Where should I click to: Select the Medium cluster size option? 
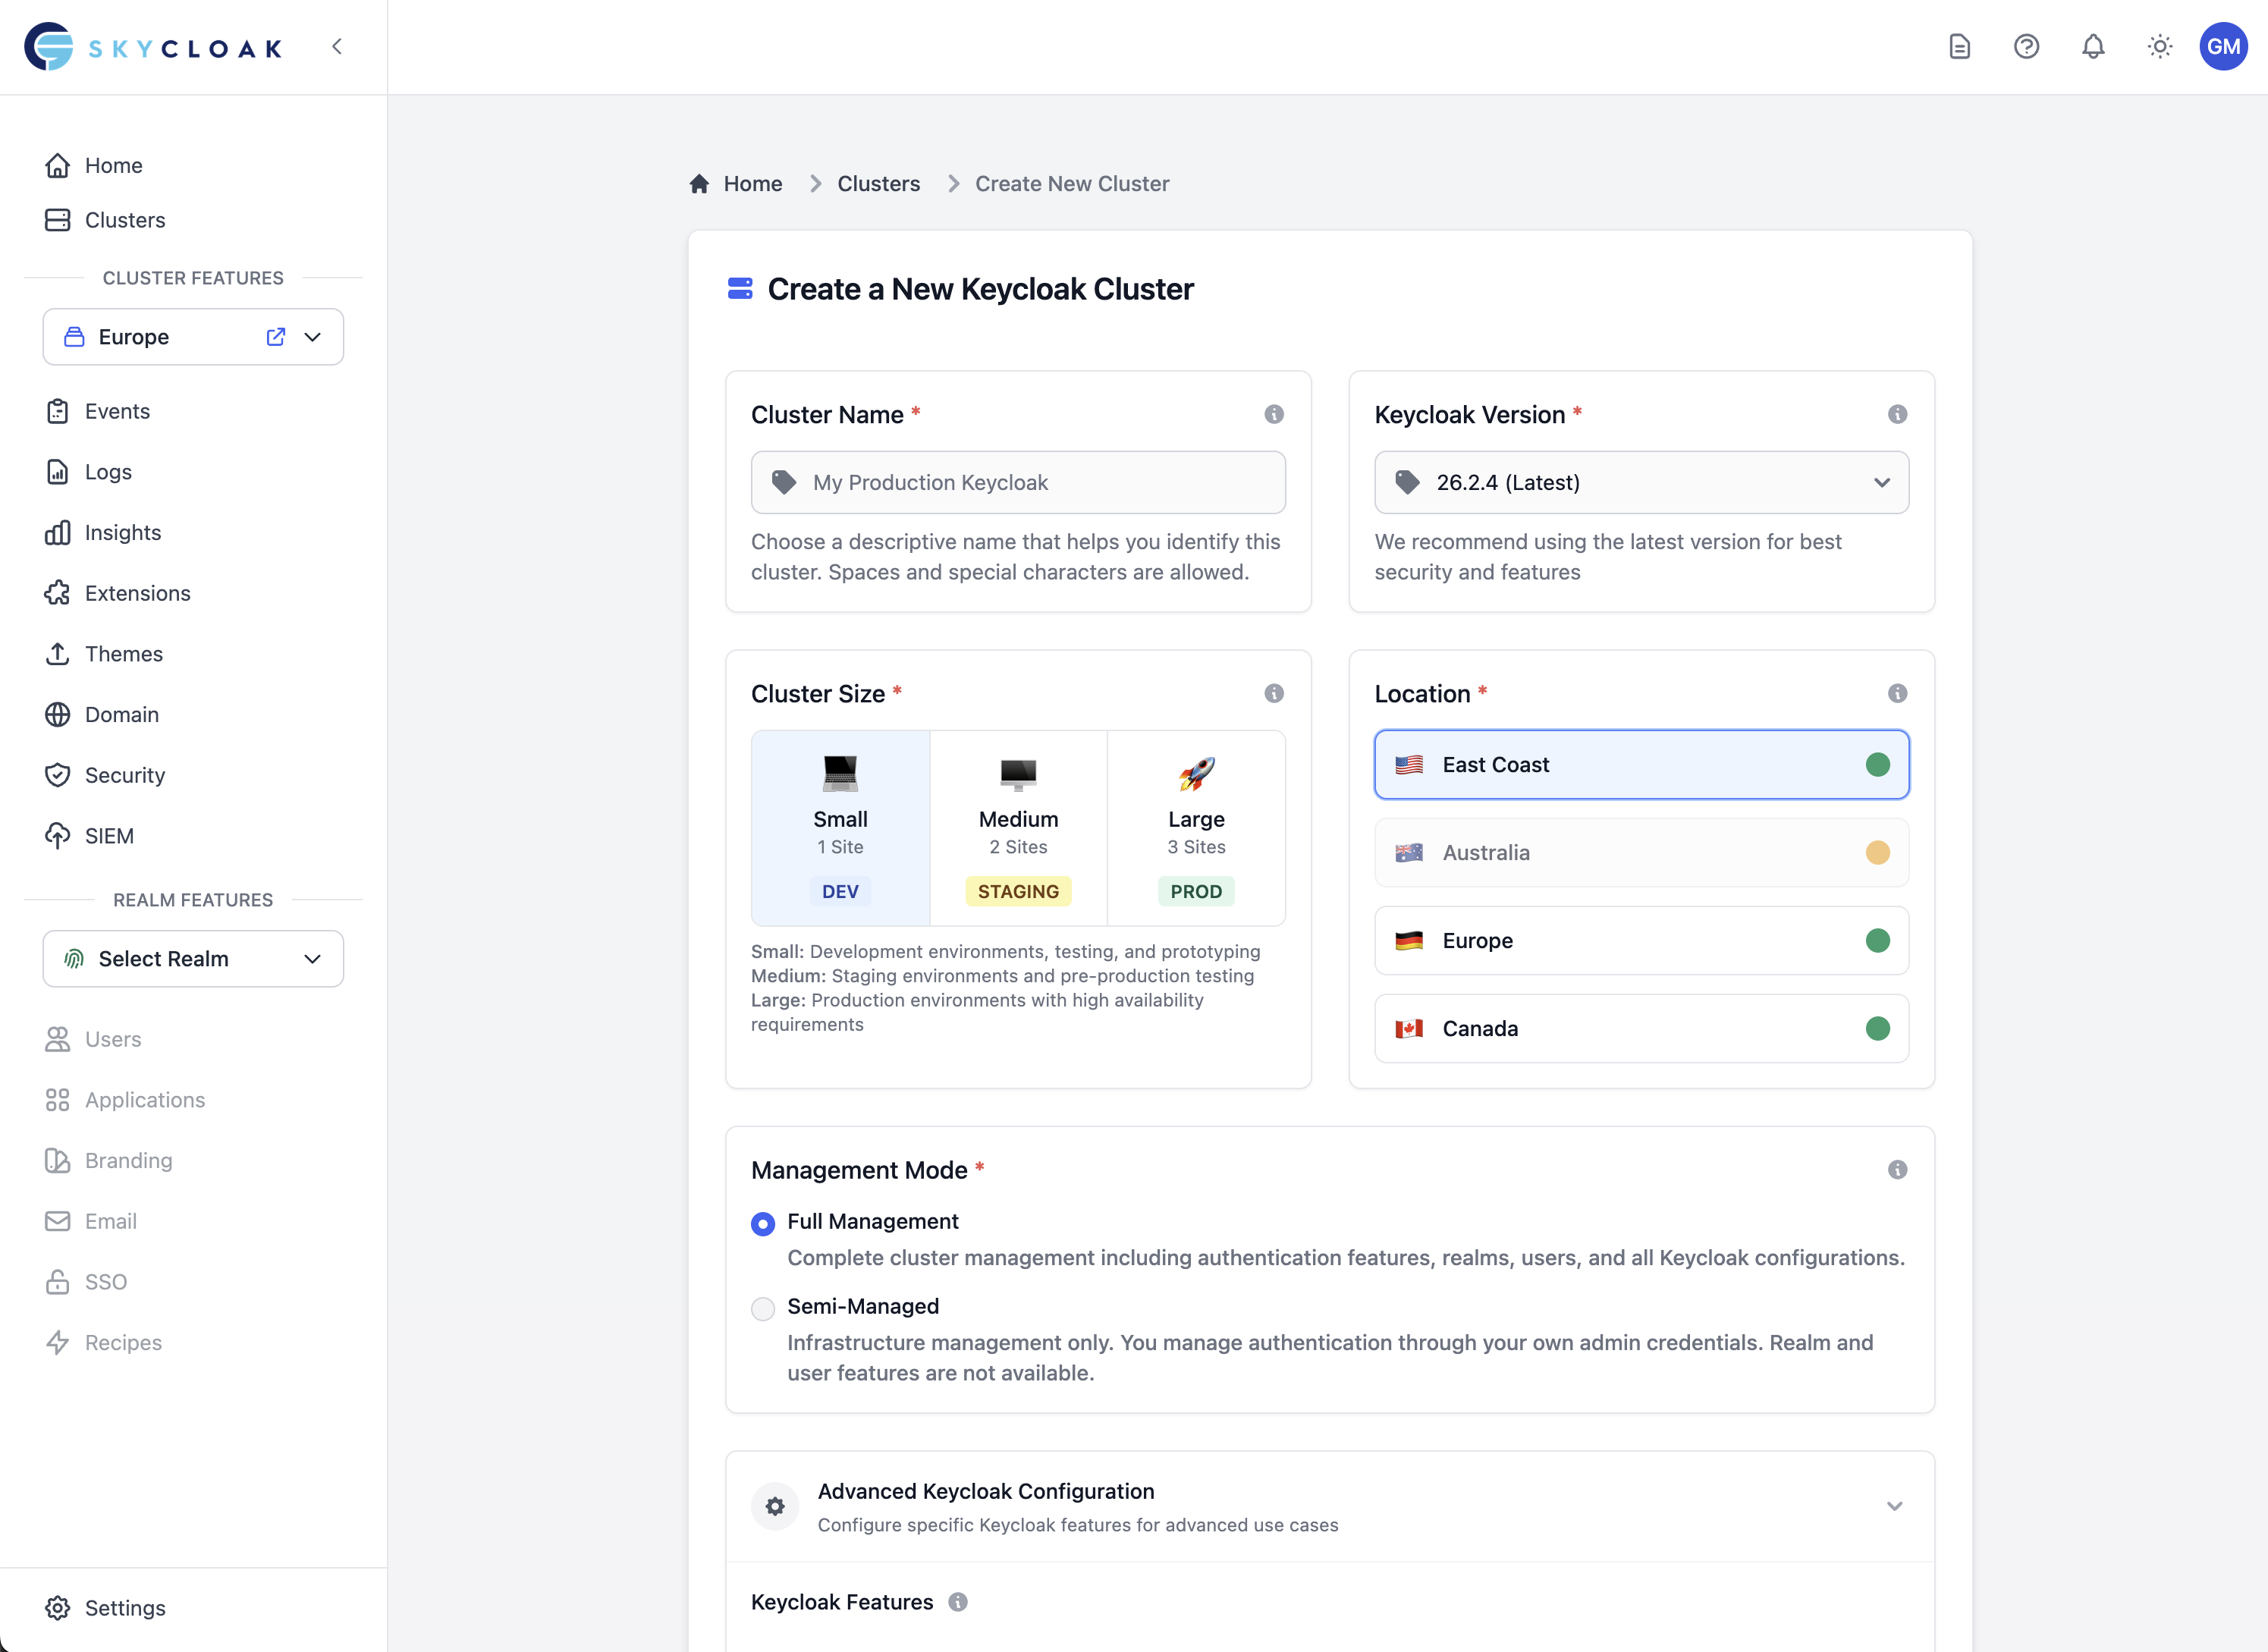[x=1018, y=828]
